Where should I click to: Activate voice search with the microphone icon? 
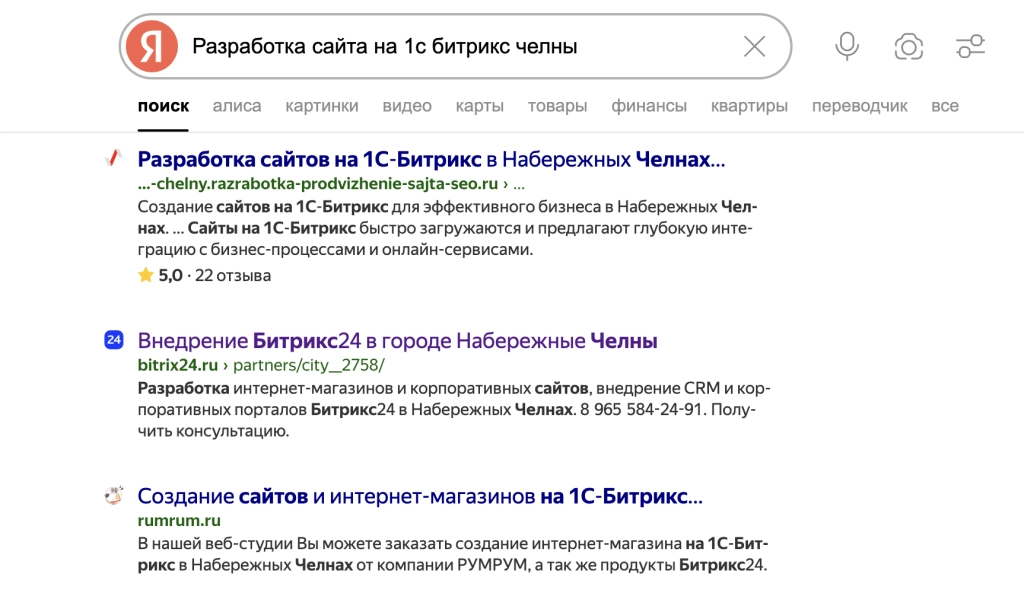coord(847,46)
